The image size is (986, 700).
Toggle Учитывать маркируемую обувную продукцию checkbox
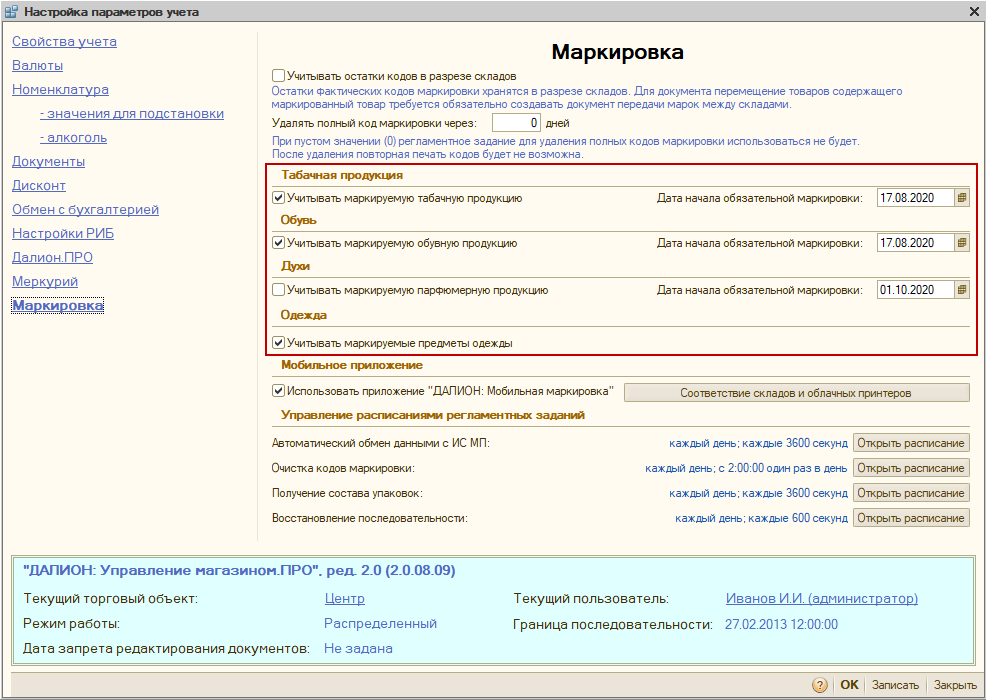[x=278, y=243]
